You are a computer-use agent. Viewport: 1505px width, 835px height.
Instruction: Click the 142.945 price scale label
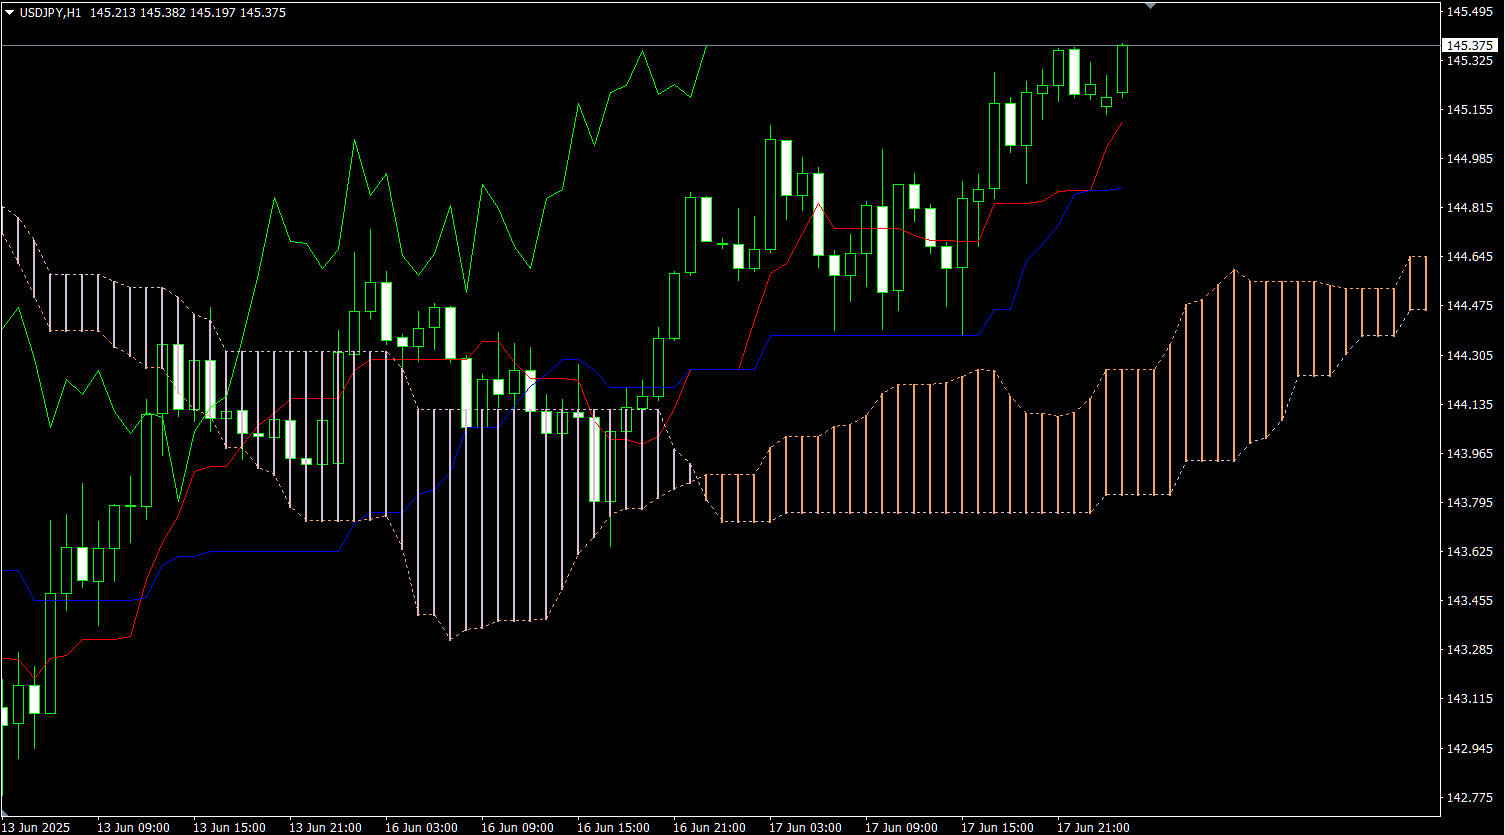coord(1470,749)
